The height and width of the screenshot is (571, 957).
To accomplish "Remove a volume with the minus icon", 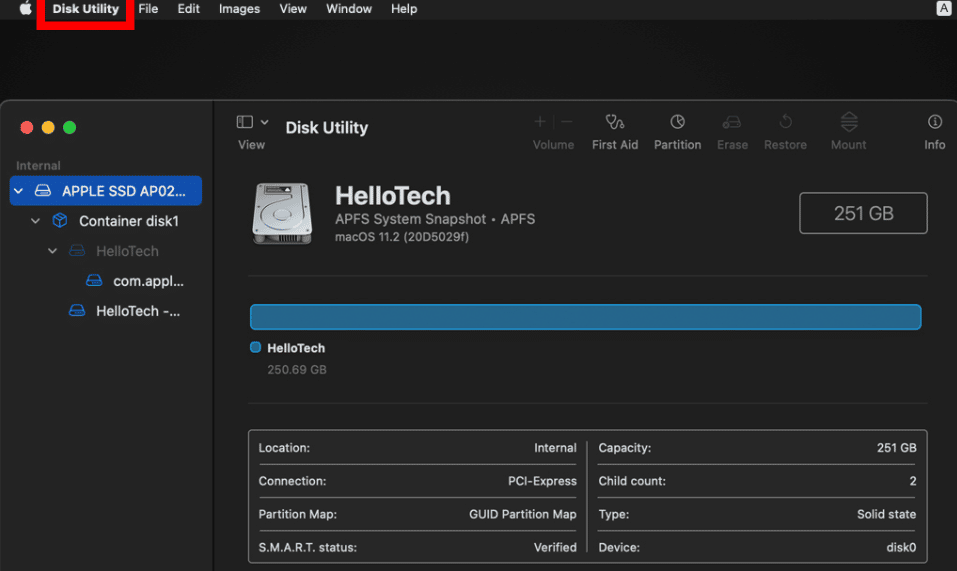I will (566, 122).
